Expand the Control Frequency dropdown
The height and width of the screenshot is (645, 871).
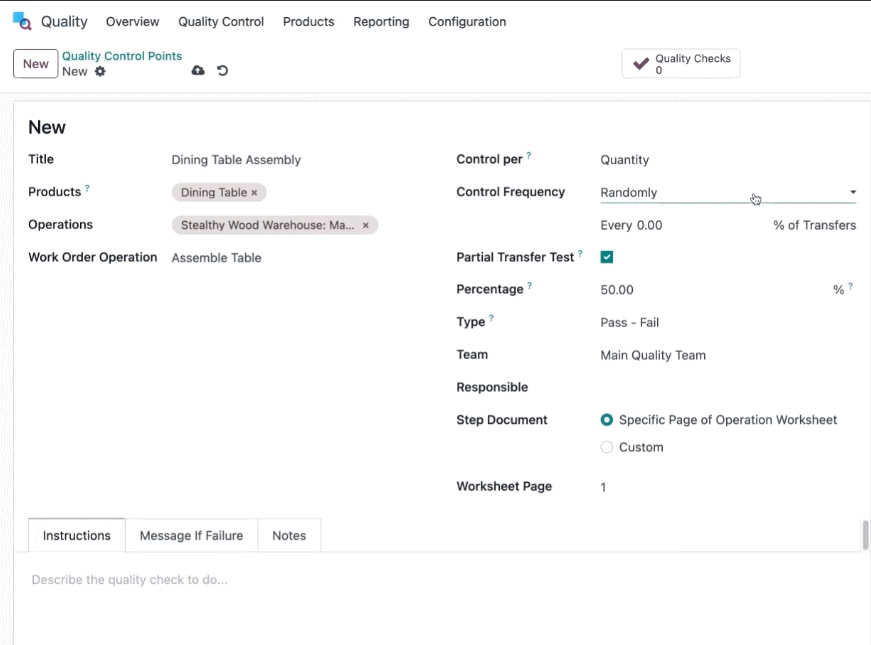click(x=728, y=193)
